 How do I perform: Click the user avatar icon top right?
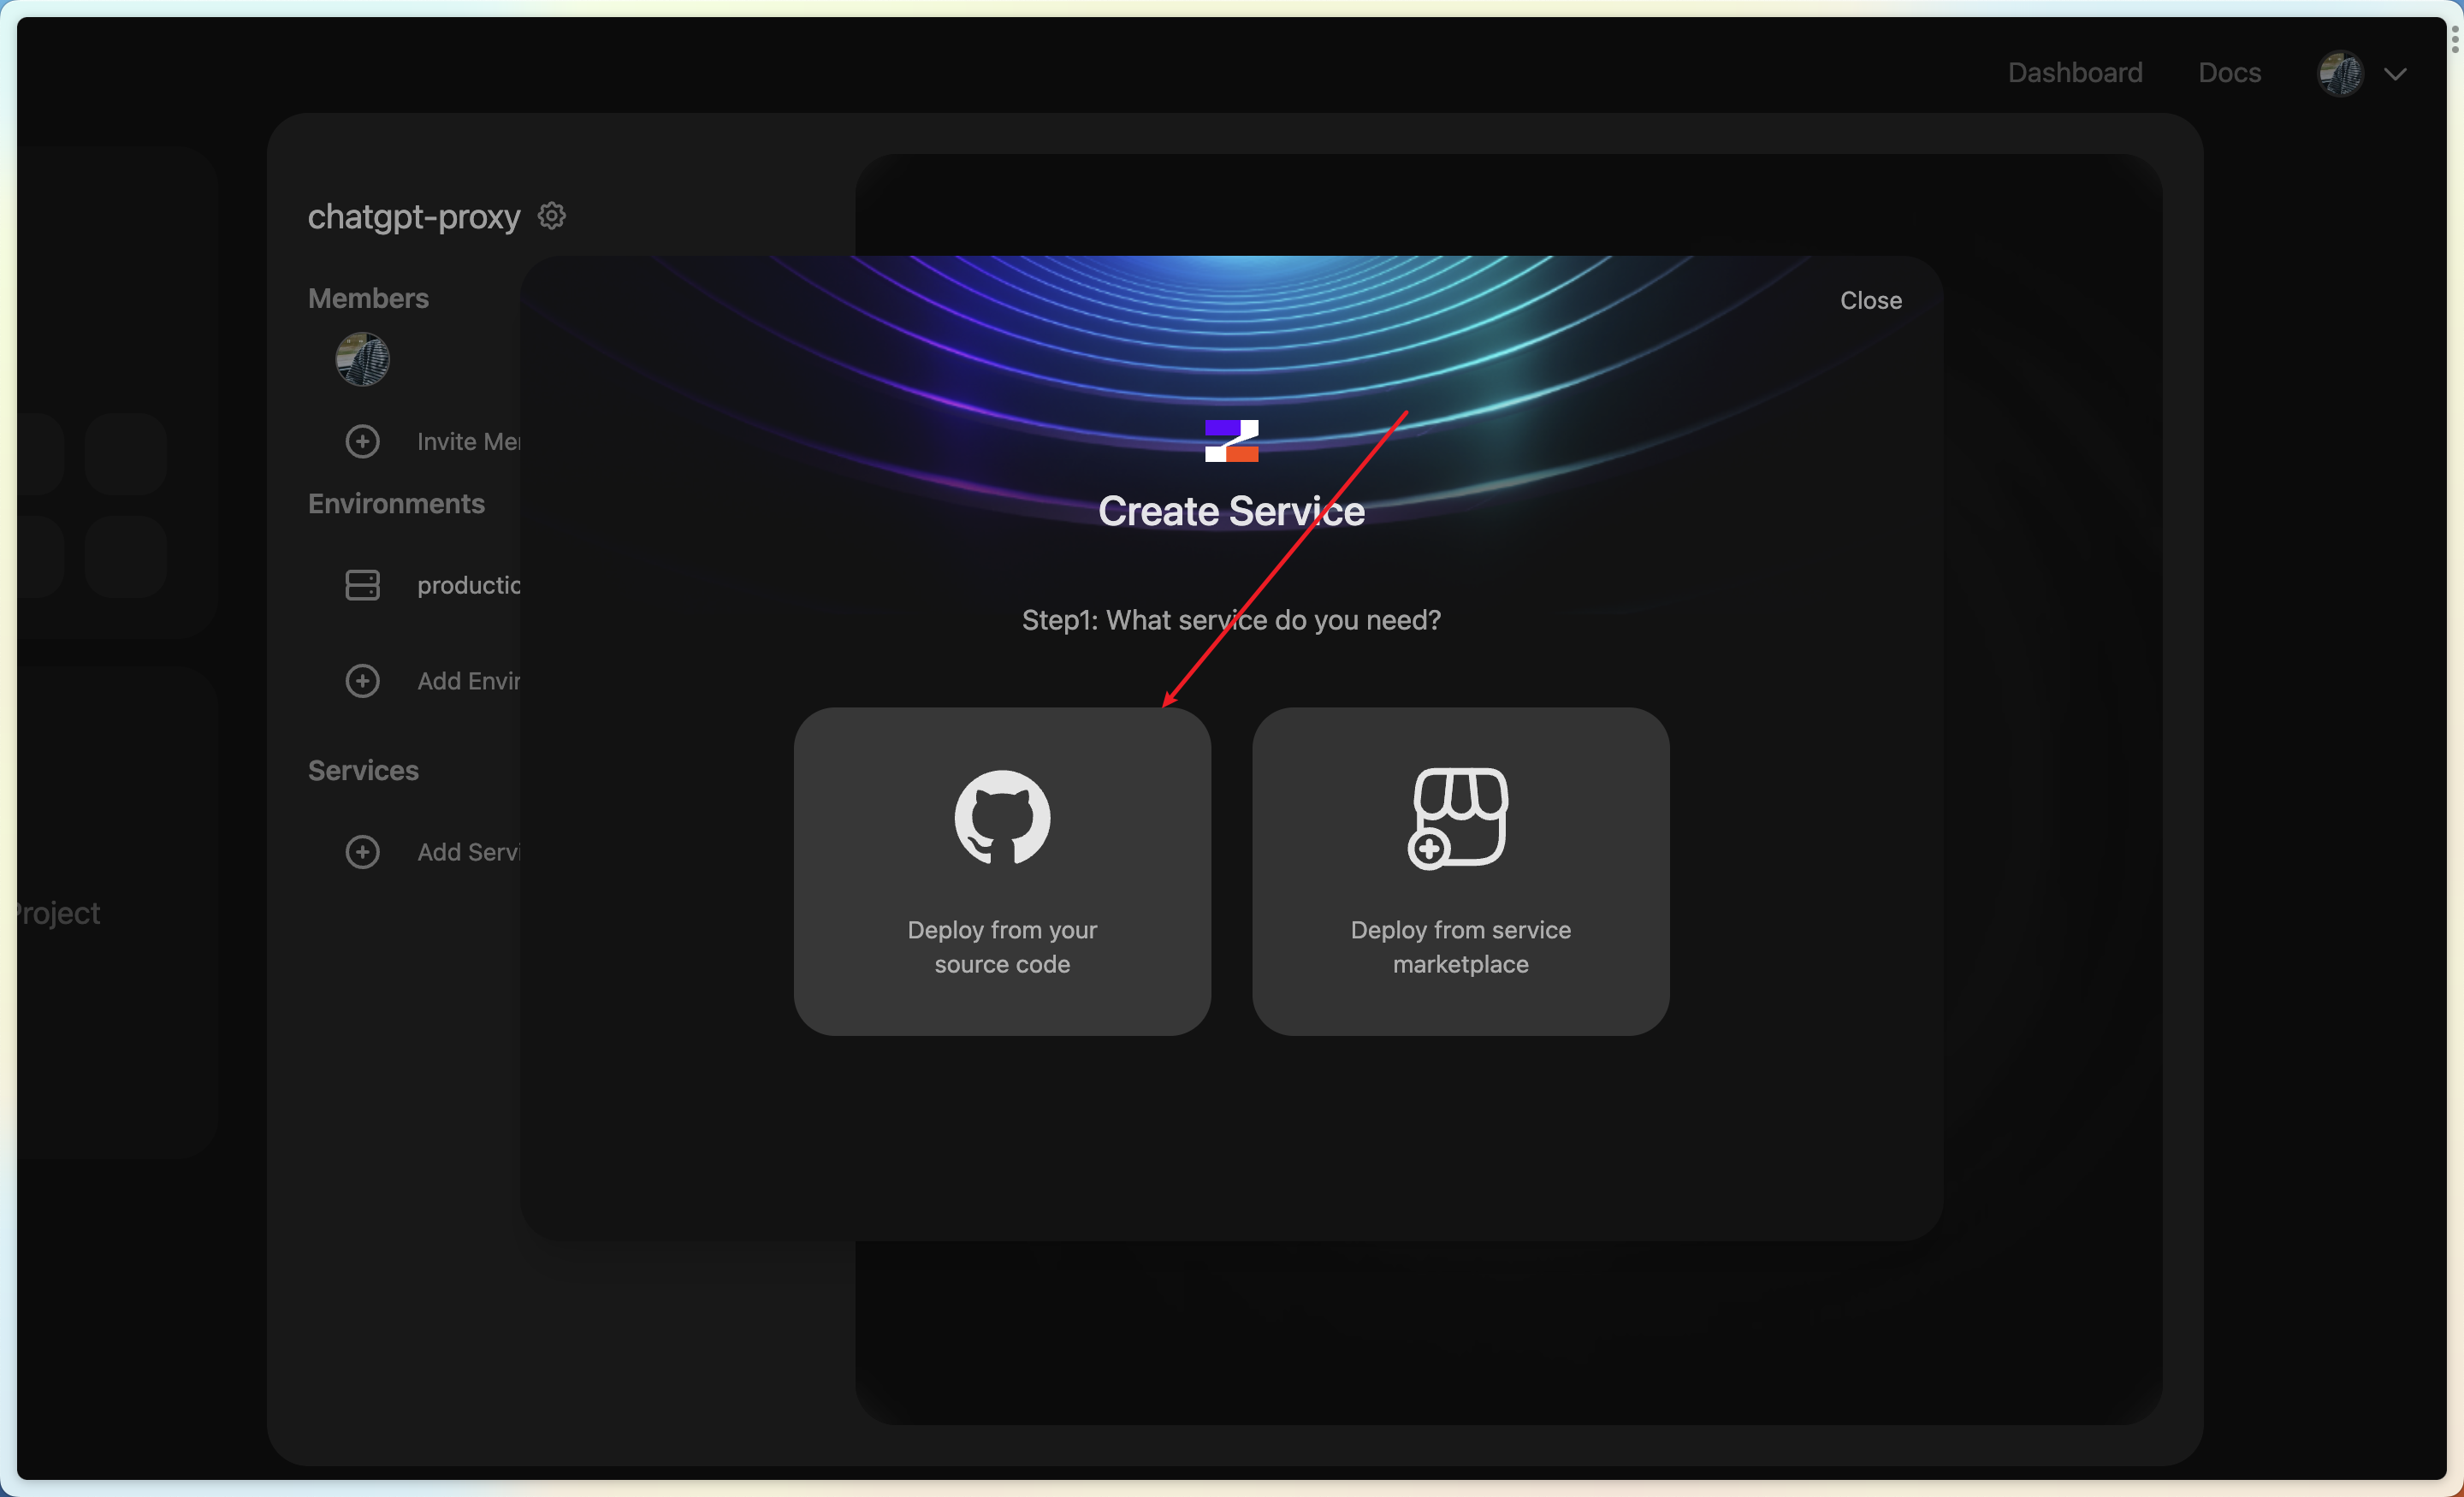click(2341, 72)
